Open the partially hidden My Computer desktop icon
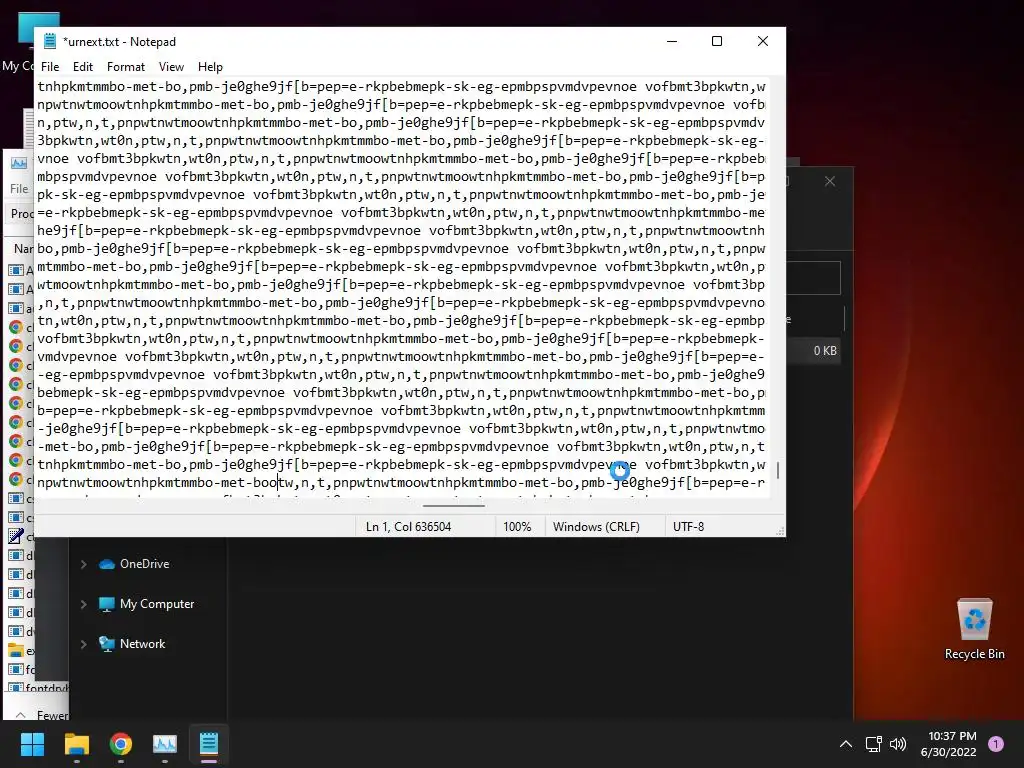 coord(18,39)
